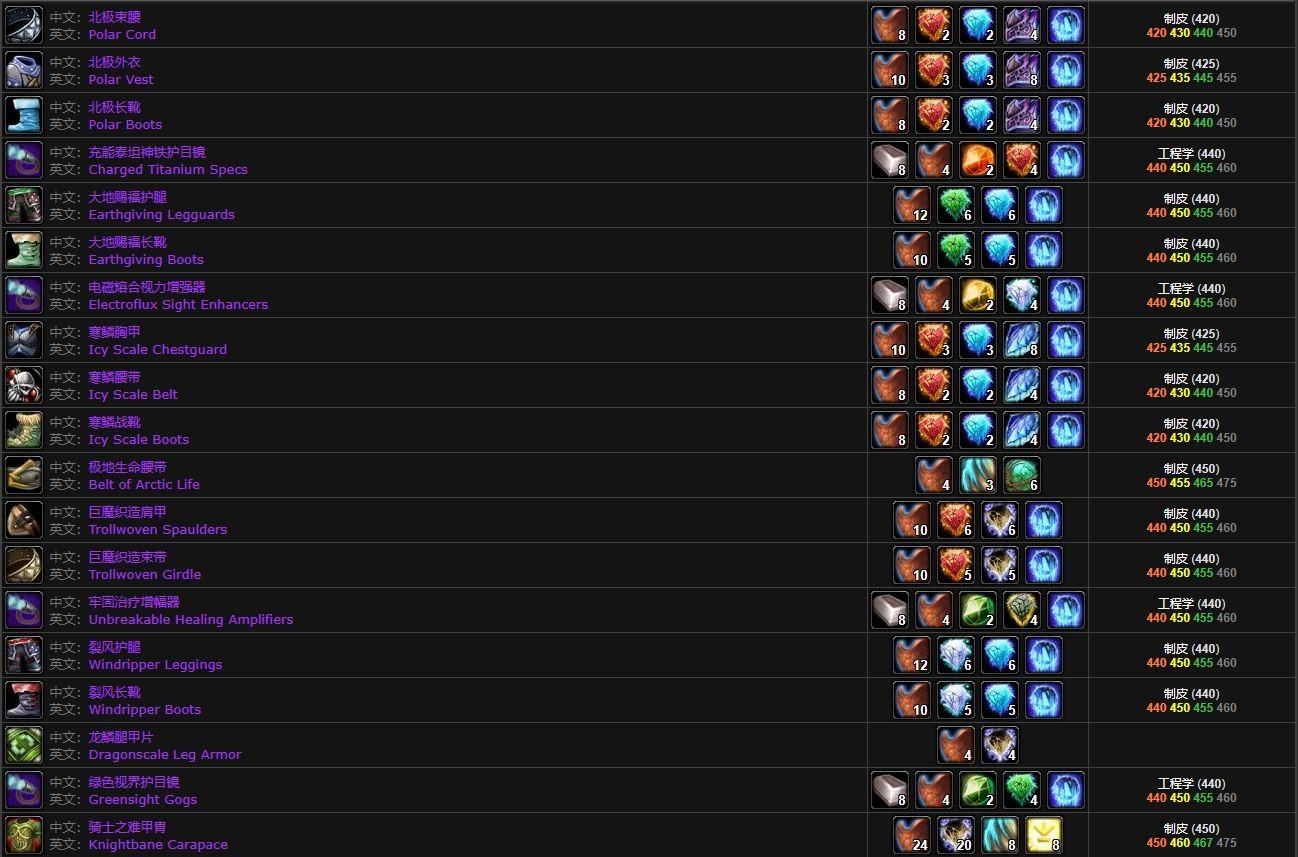Open the Dragonscale Leg Armor link

click(x=165, y=754)
